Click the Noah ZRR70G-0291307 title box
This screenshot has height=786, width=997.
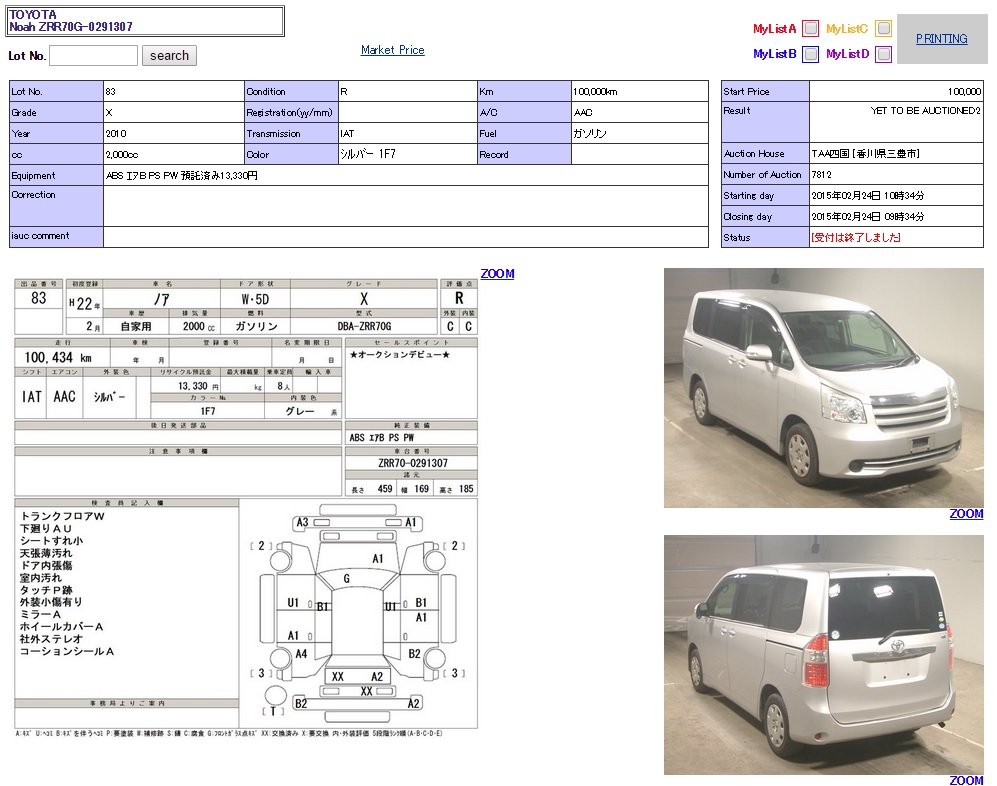145,21
